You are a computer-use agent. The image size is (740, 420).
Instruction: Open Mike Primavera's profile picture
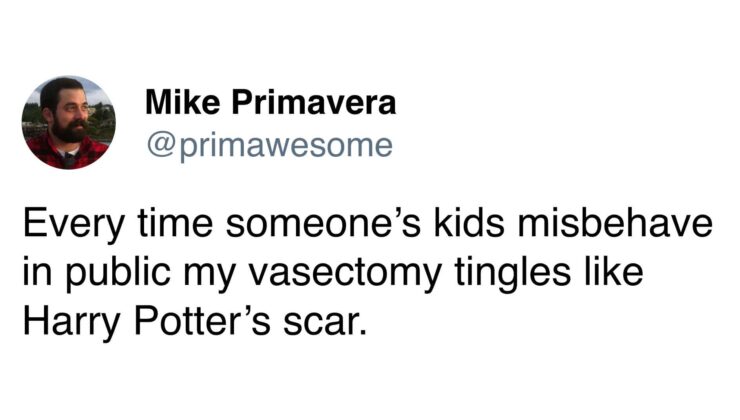68,122
